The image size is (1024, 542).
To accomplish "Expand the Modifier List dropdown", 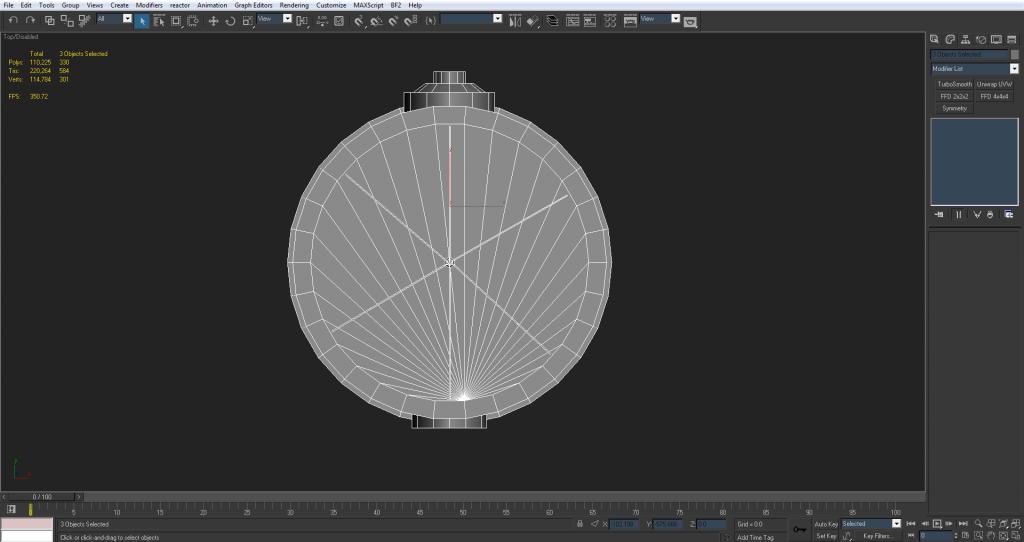I will (1013, 69).
